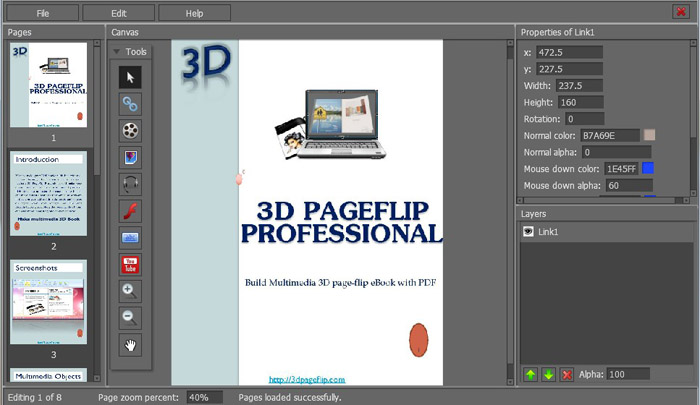Click Properties horizontal scrollbar left arrow
The width and height of the screenshot is (700, 405).
coord(520,201)
